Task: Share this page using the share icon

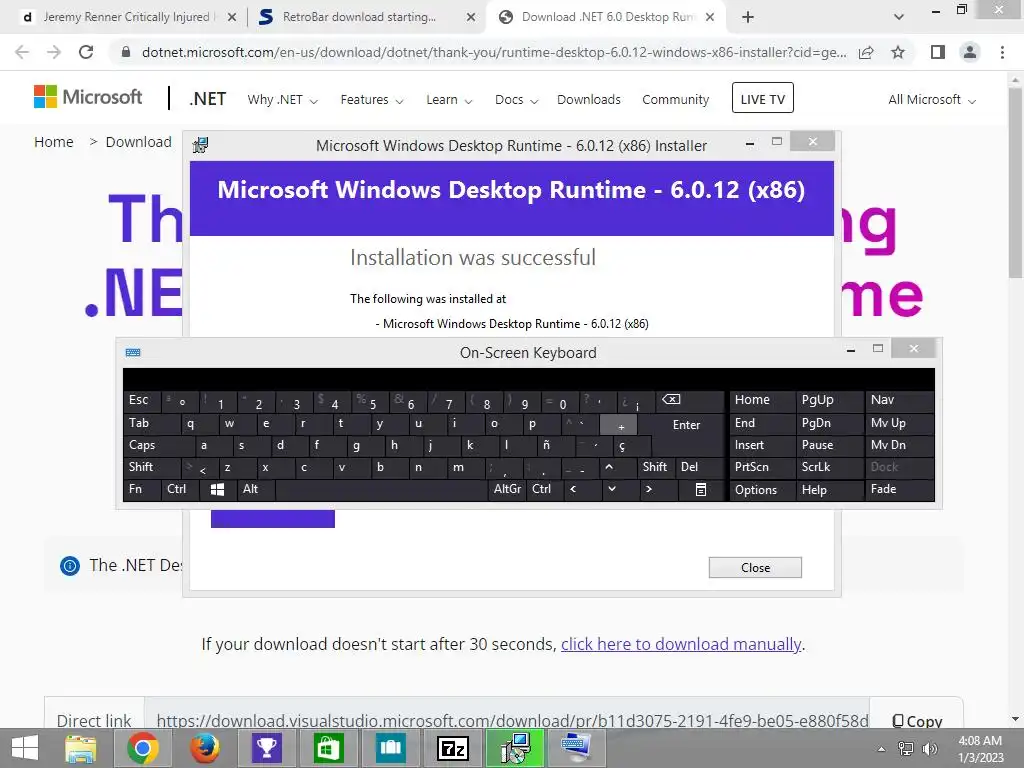Action: pyautogui.click(x=866, y=52)
